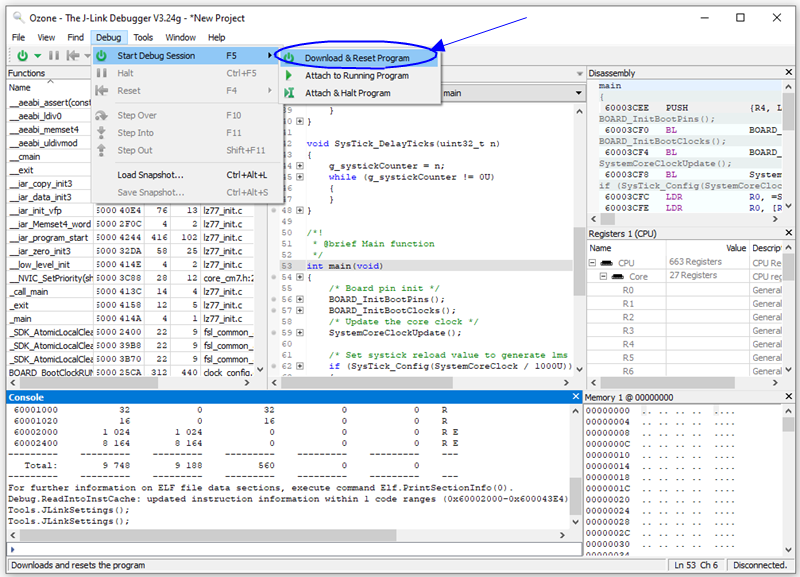Choose Attach to Running Program
The height and width of the screenshot is (577, 800).
pyautogui.click(x=356, y=76)
